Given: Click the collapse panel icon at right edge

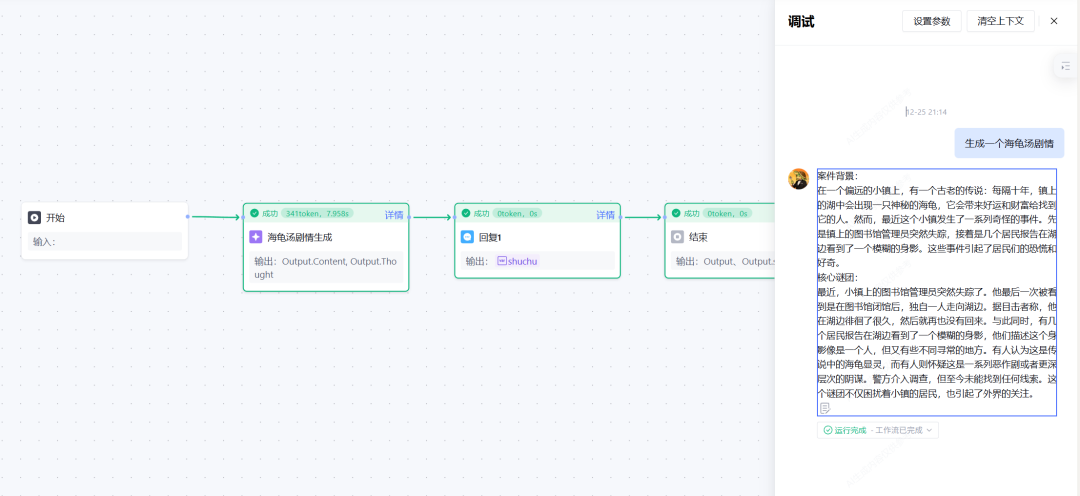Looking at the screenshot, I should [x=1066, y=66].
